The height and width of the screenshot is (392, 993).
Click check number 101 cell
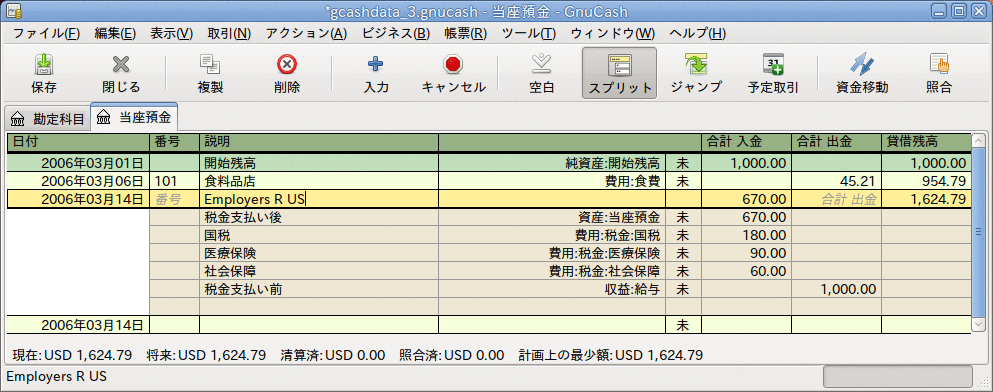174,181
